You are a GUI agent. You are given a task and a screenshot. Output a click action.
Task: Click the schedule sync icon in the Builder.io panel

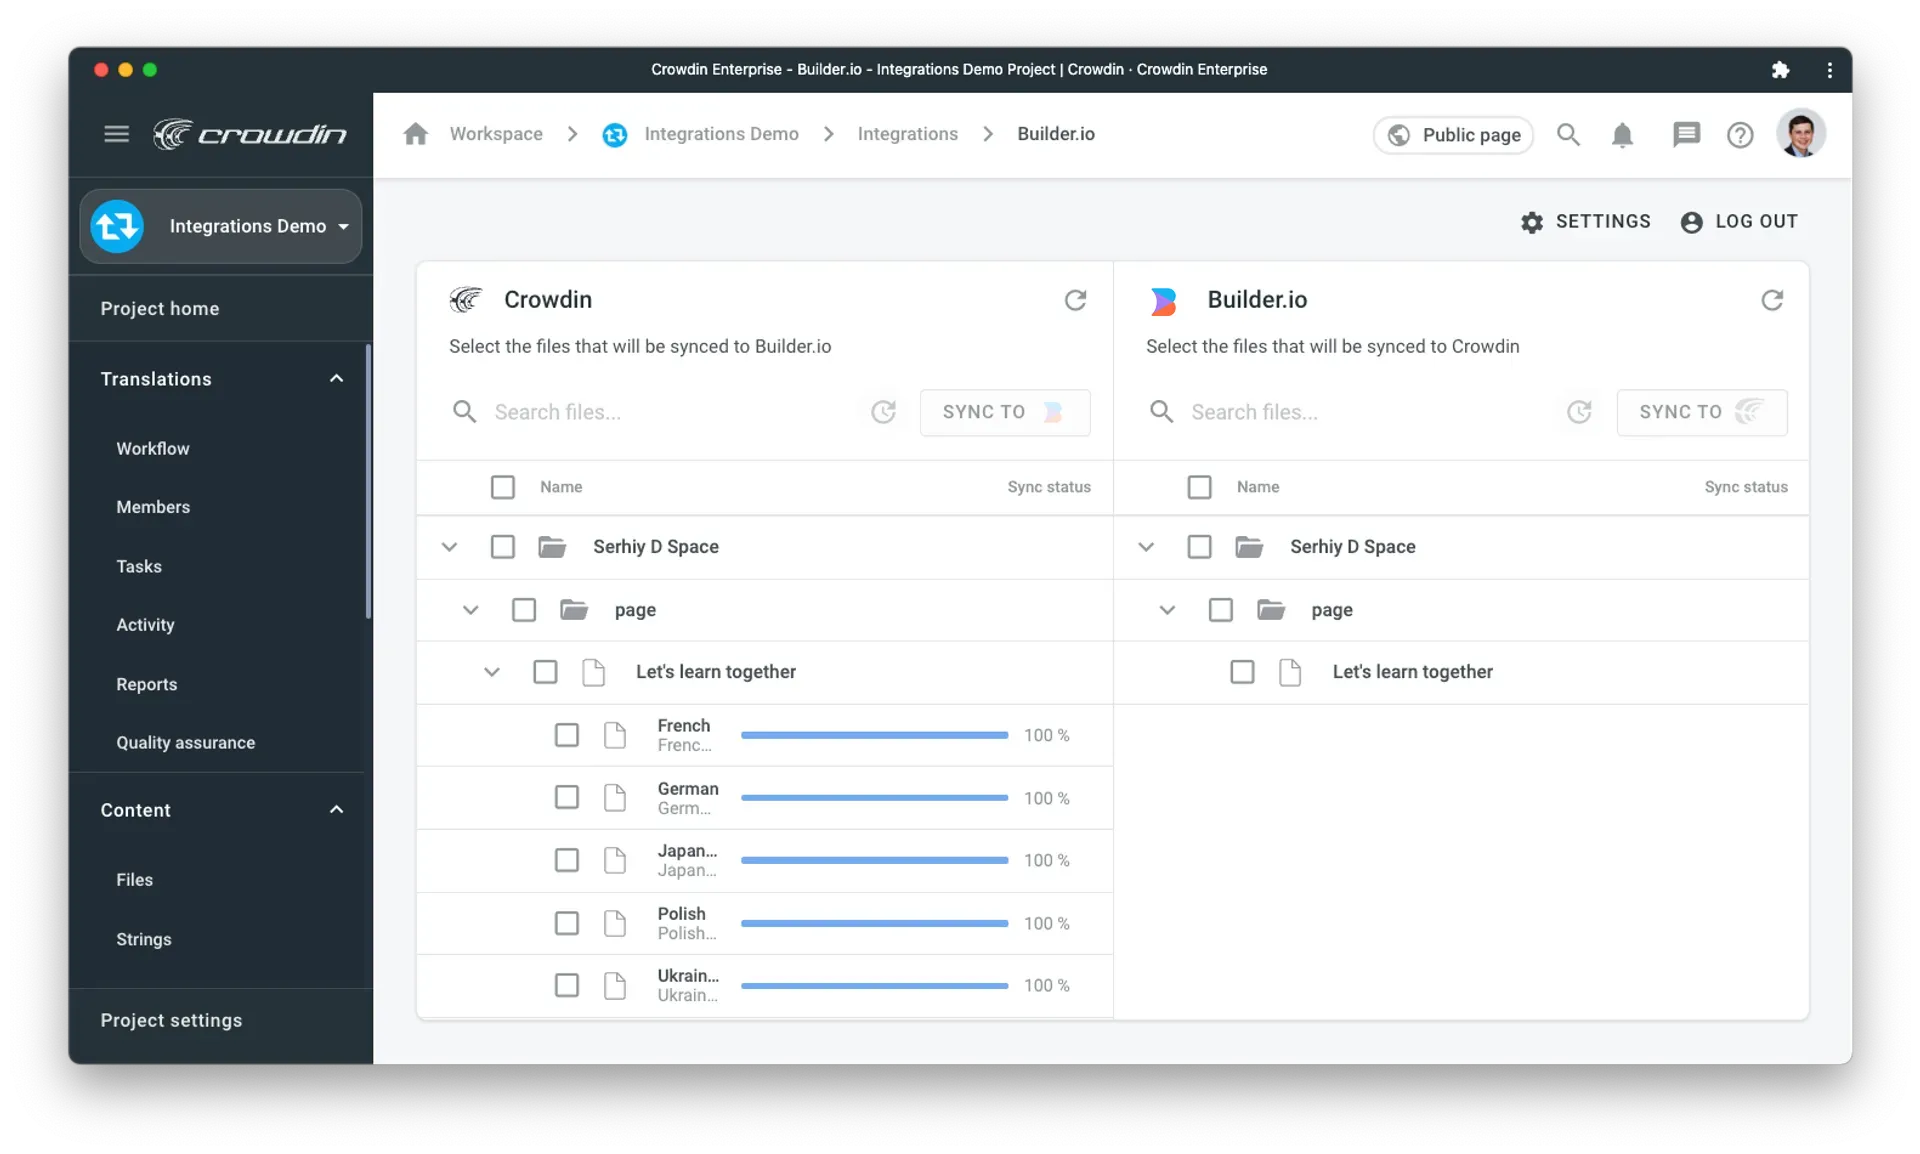(x=1579, y=412)
